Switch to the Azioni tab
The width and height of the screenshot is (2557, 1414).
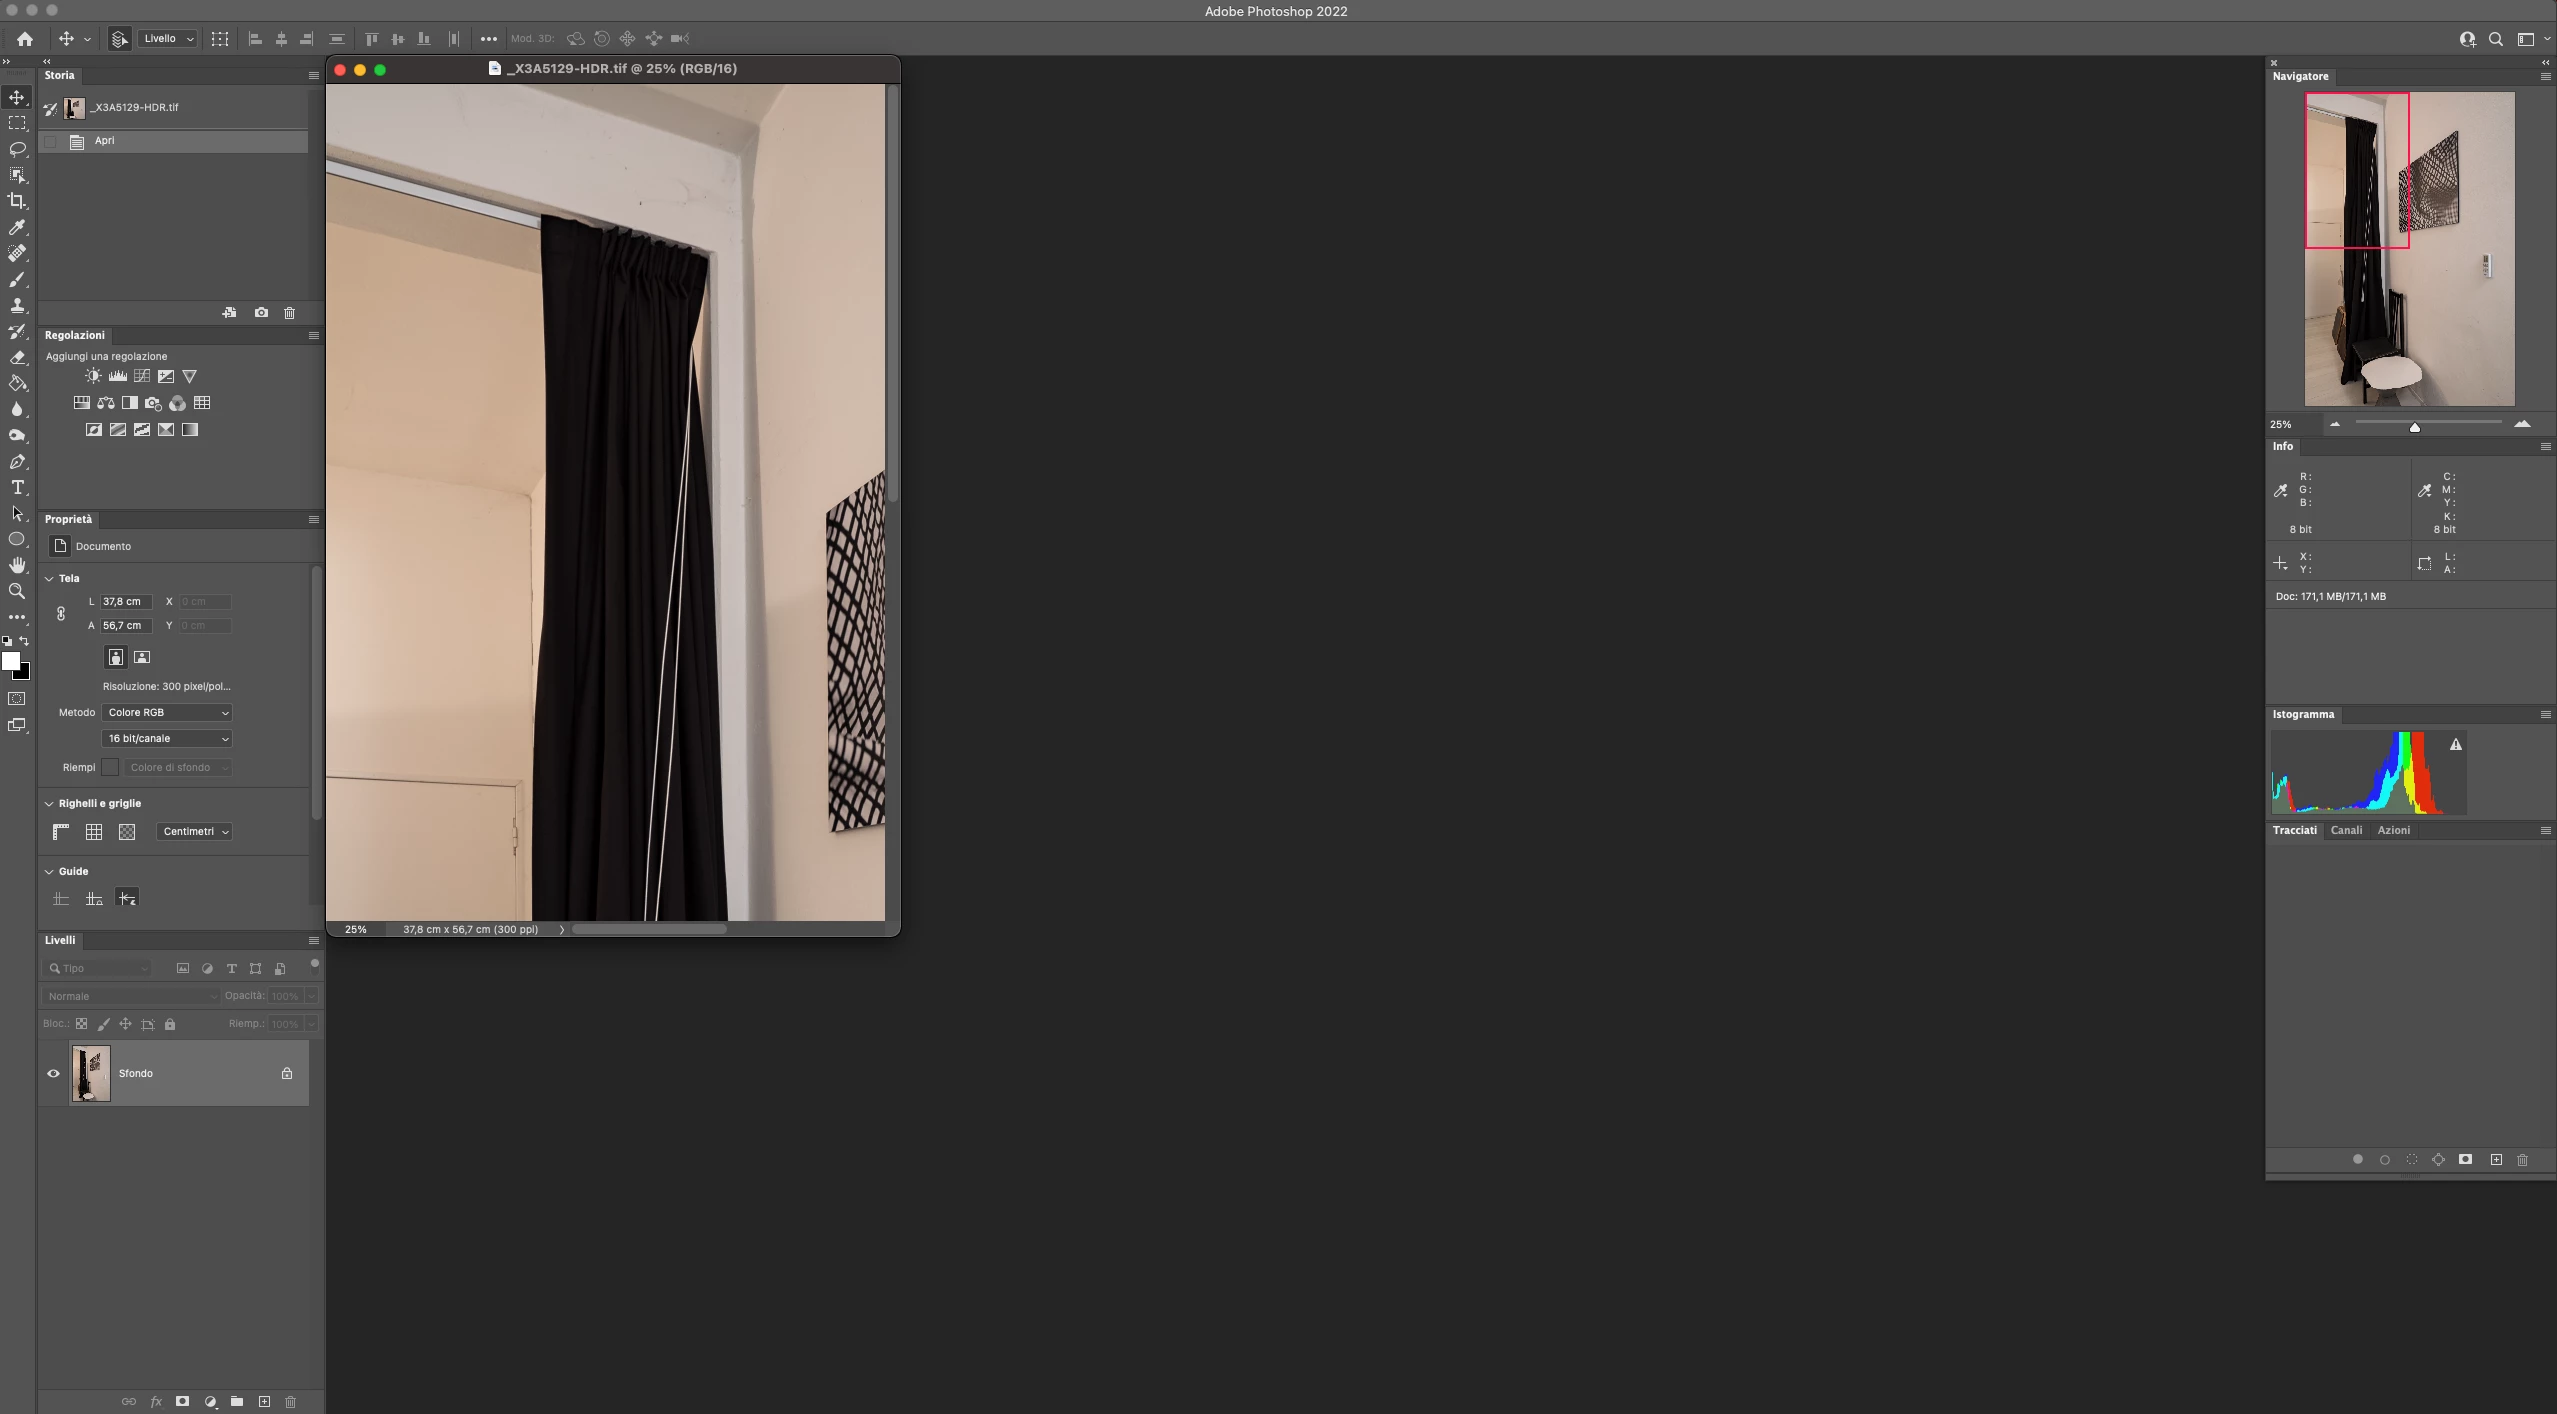click(2393, 831)
